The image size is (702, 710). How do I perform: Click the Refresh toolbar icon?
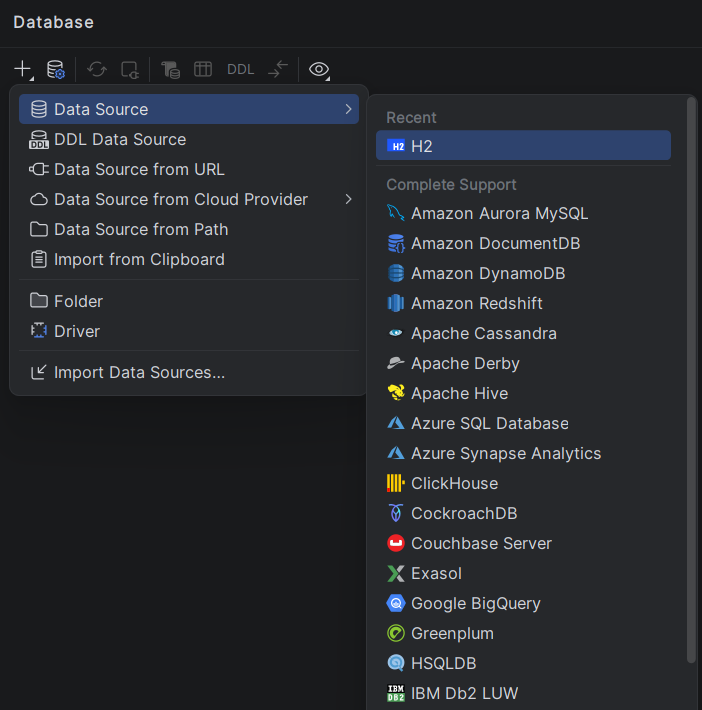97,69
